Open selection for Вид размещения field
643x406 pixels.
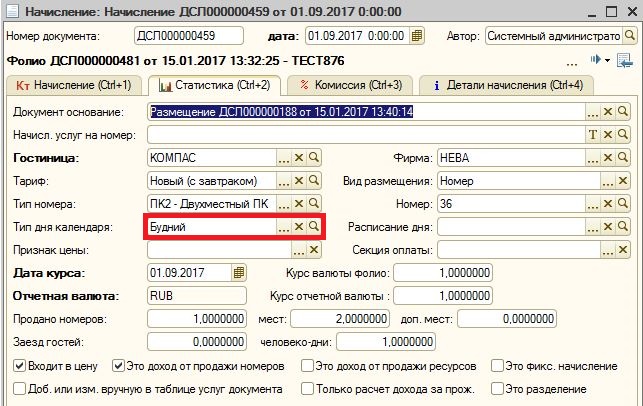(x=608, y=180)
